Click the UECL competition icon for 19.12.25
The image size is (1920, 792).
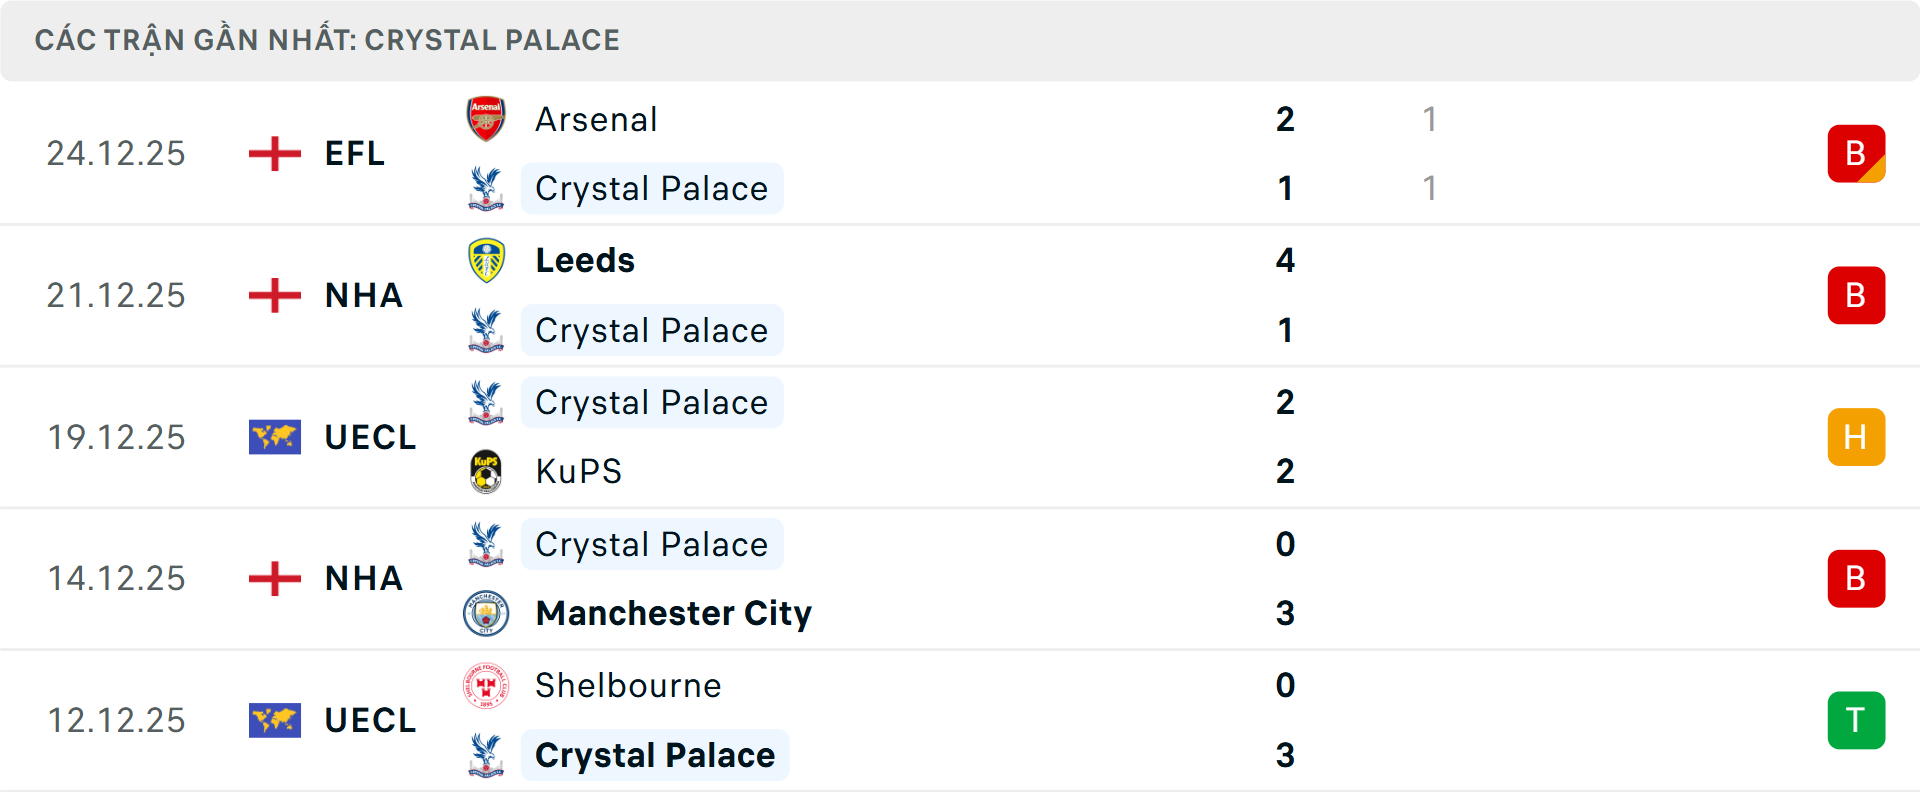point(274,437)
